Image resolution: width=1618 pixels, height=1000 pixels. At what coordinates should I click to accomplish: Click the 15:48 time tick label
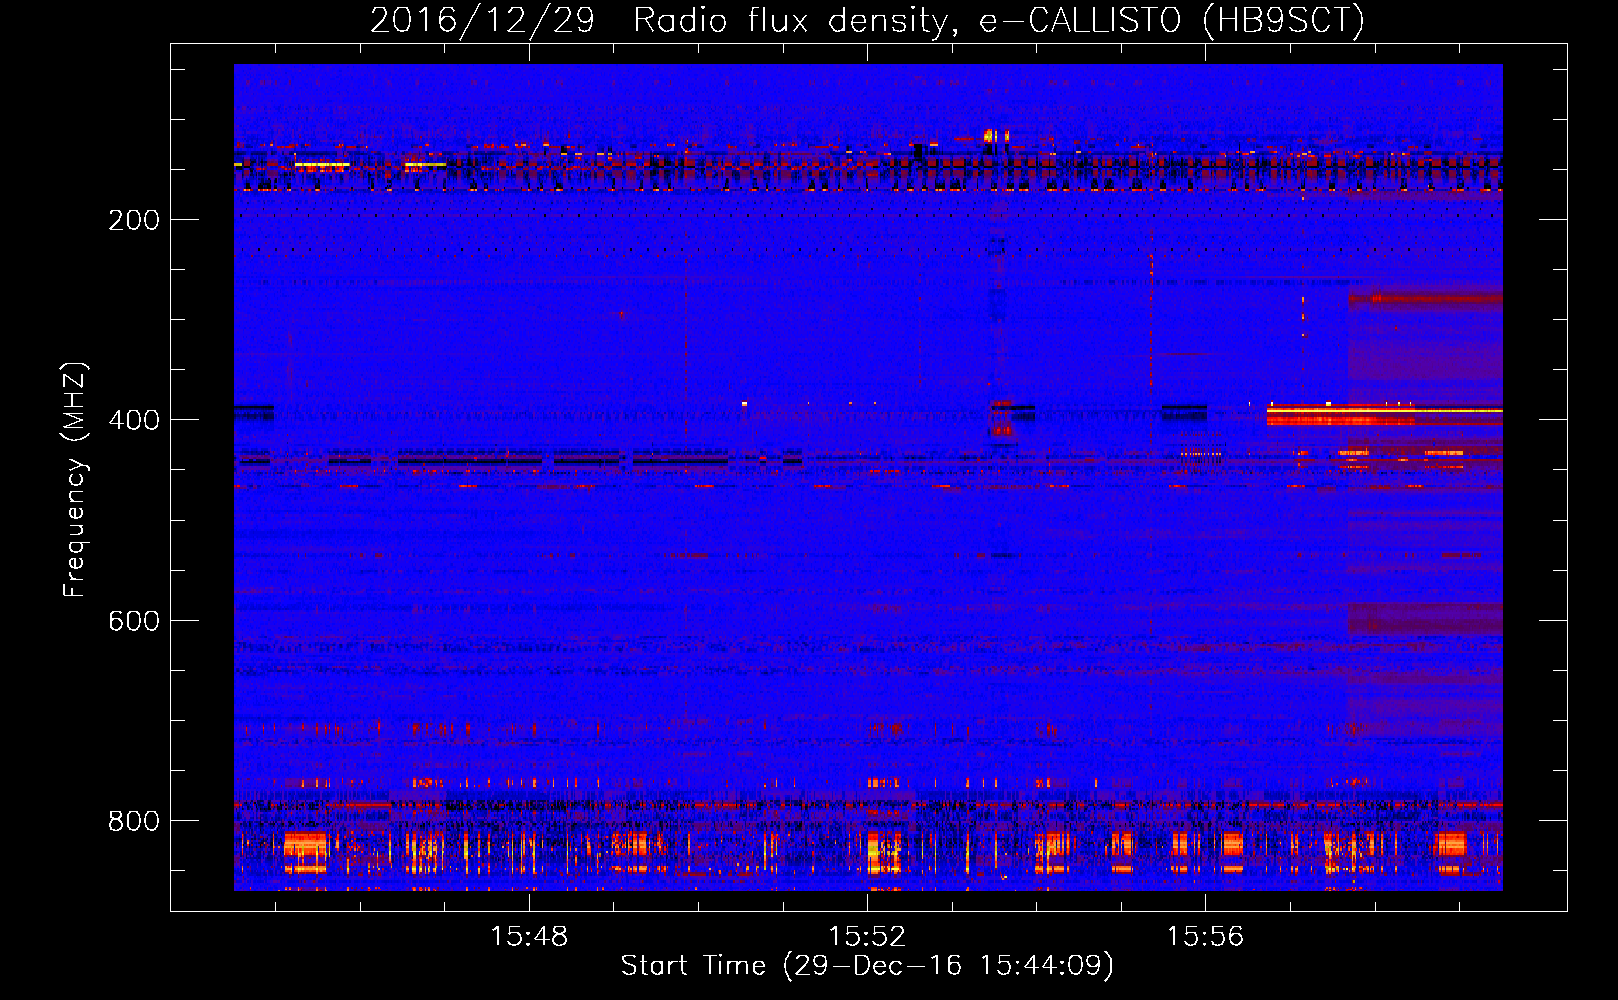click(529, 937)
